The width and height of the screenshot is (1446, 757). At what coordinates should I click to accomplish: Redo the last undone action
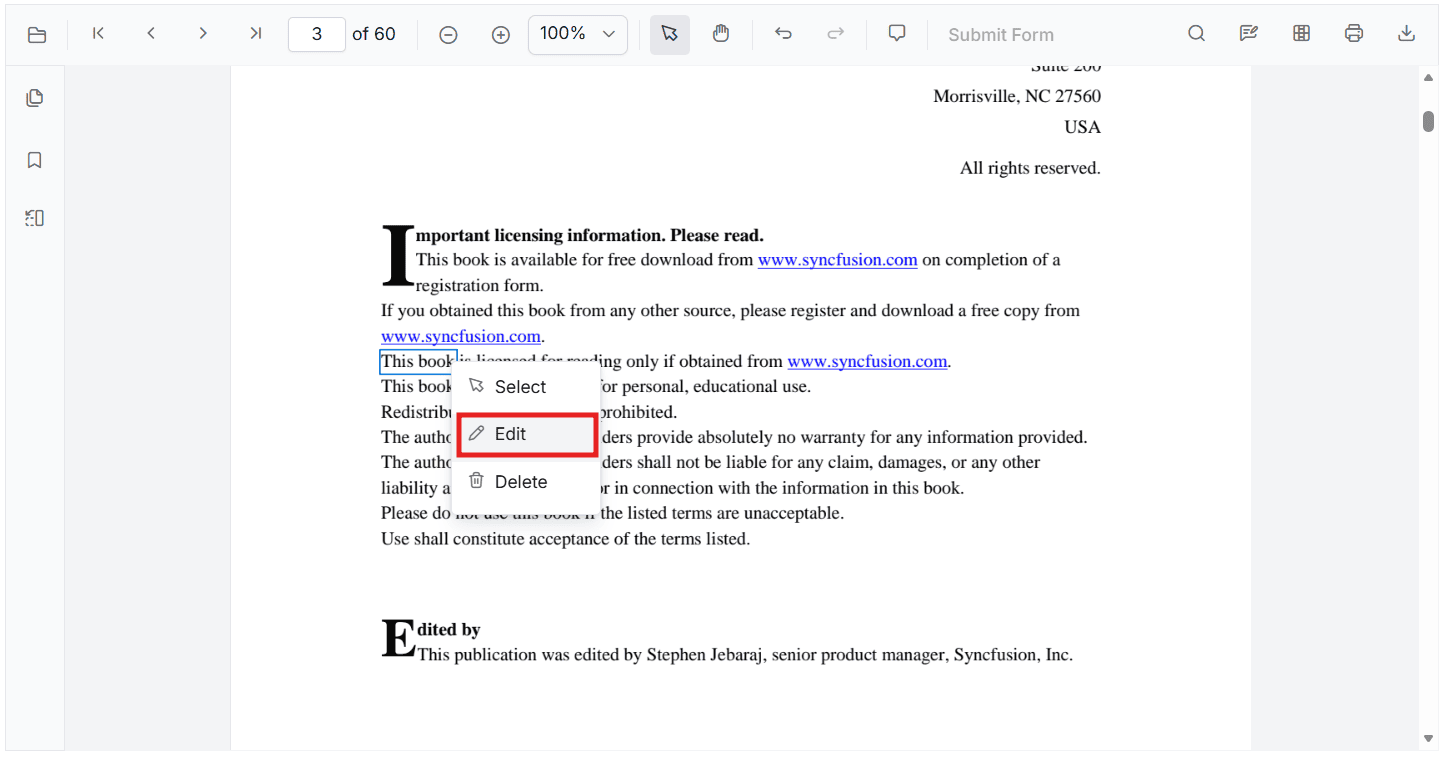tap(836, 34)
